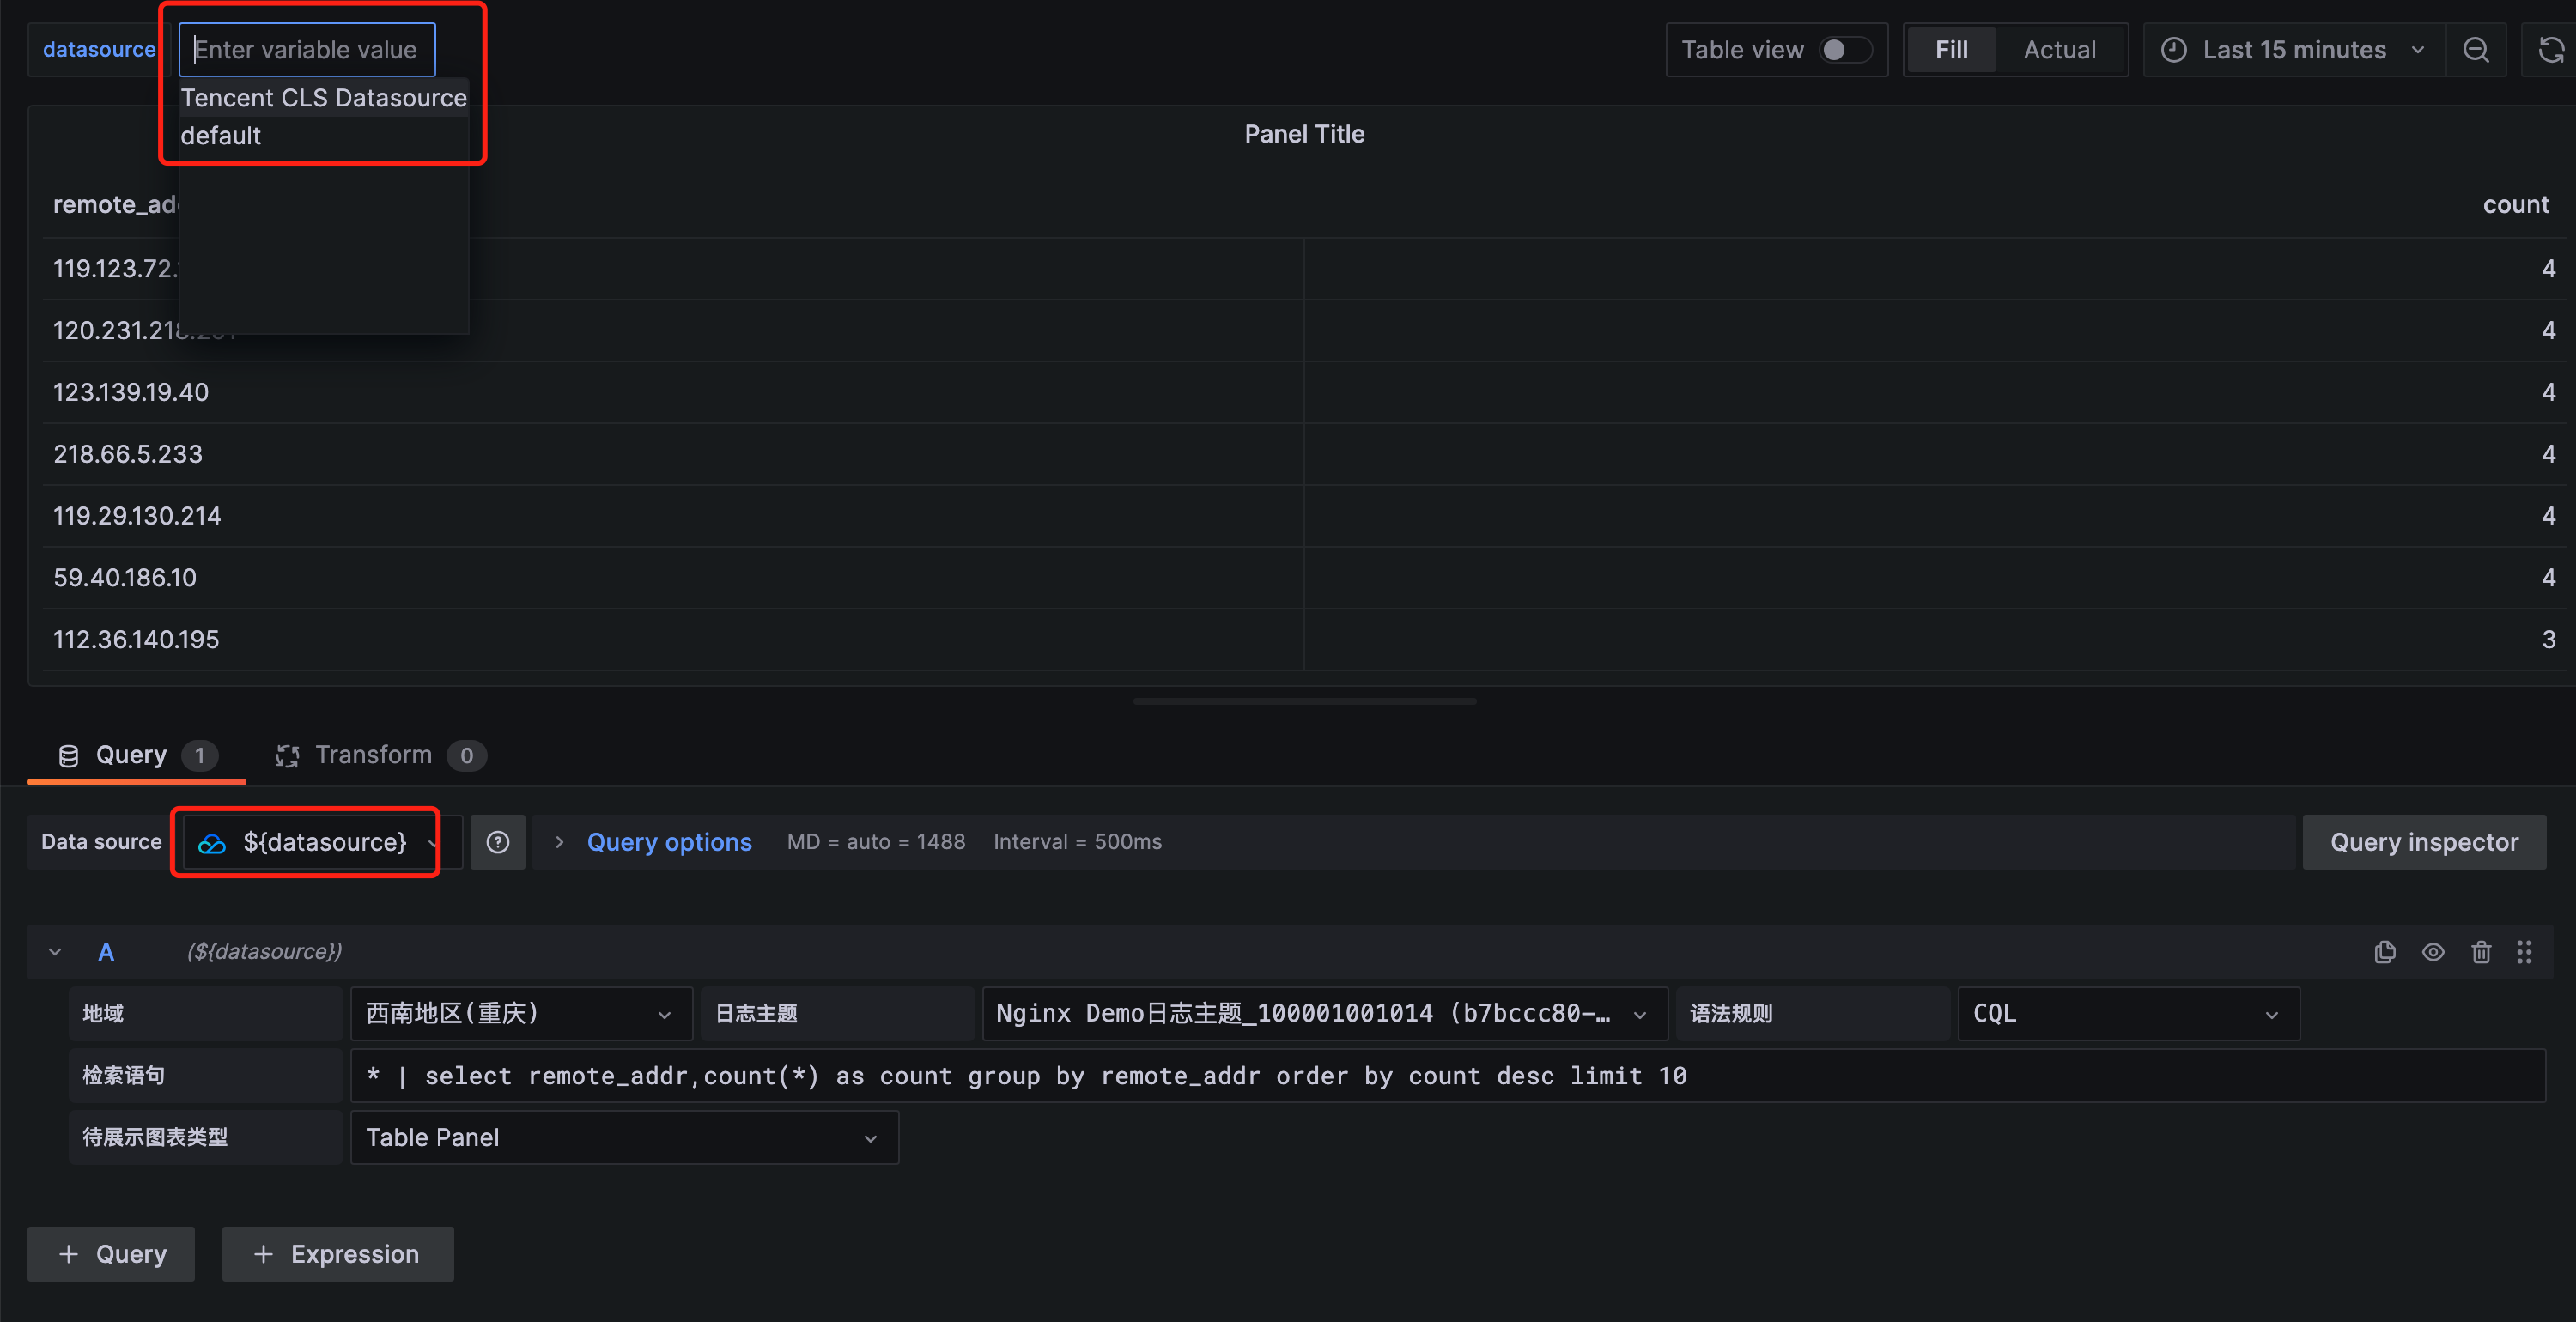Toggle query A visibility with the eye icon
The width and height of the screenshot is (2576, 1322).
click(2433, 951)
